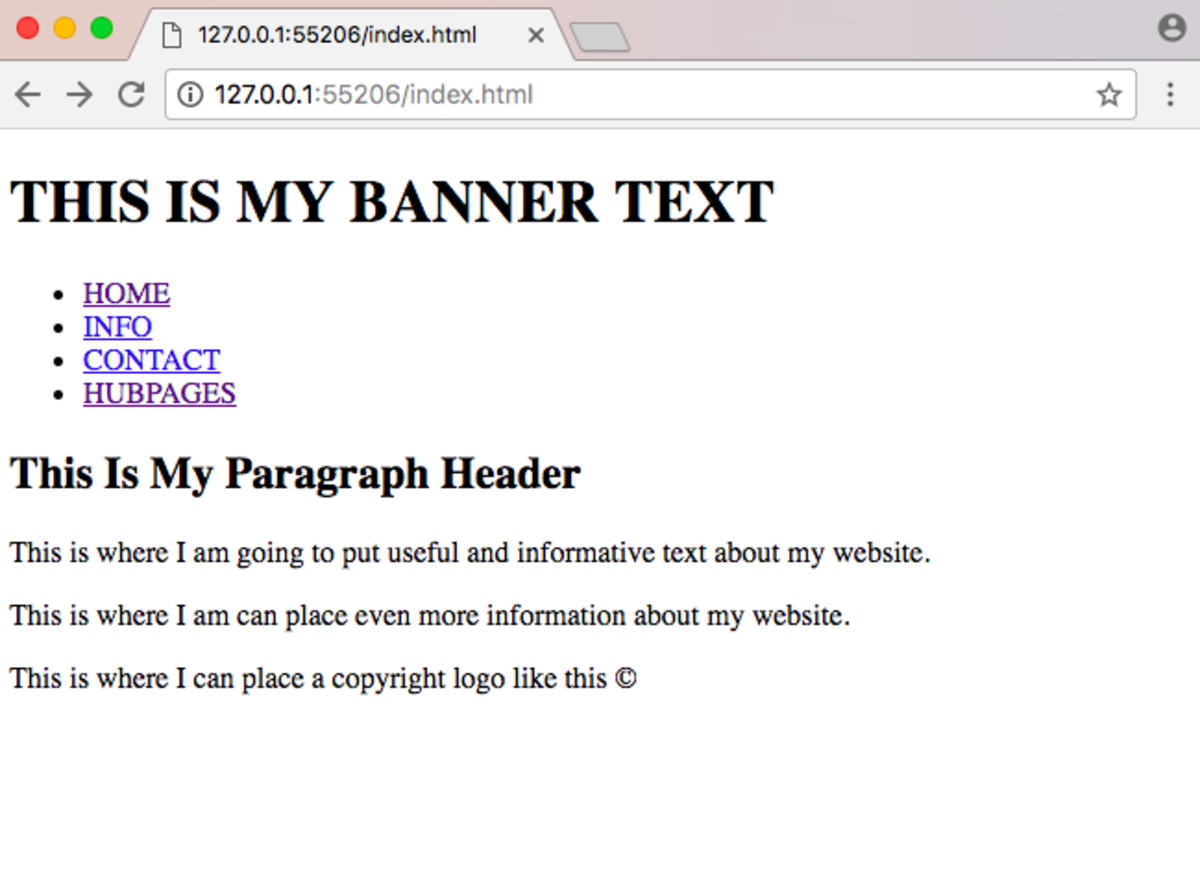
Task: Open a new tab with the blank tab button
Action: pyautogui.click(x=599, y=37)
